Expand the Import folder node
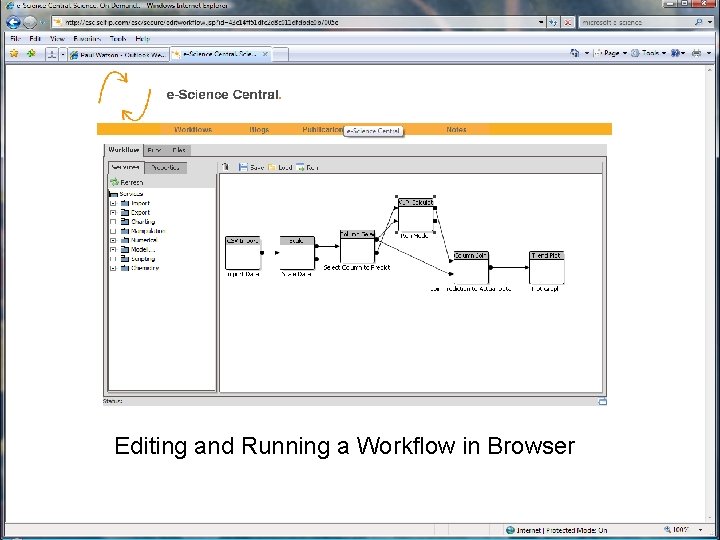 click(x=113, y=203)
